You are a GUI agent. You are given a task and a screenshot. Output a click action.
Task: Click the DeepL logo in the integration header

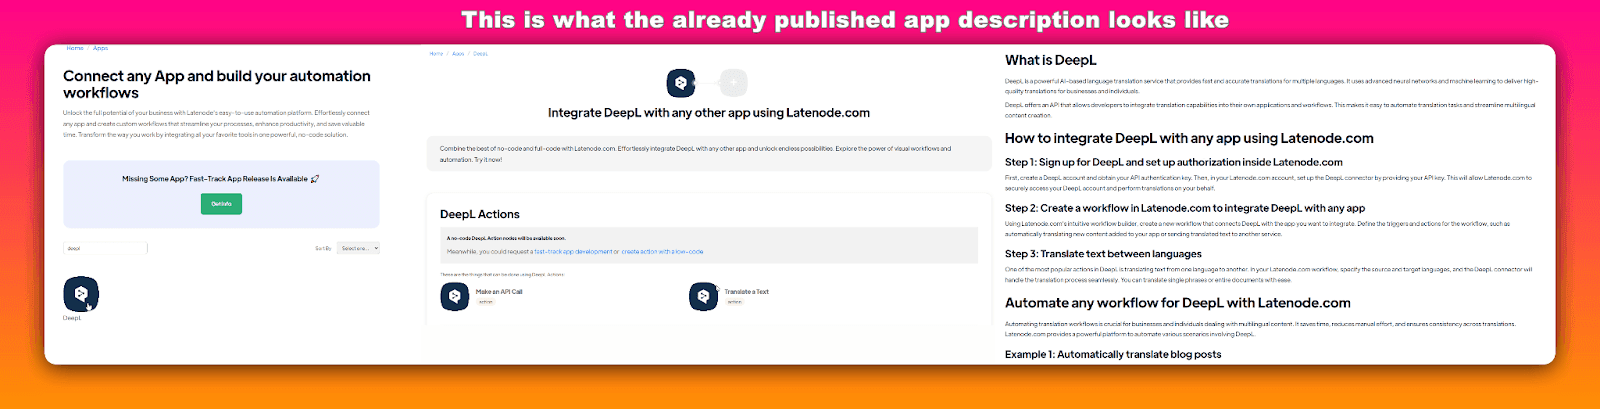coord(681,83)
